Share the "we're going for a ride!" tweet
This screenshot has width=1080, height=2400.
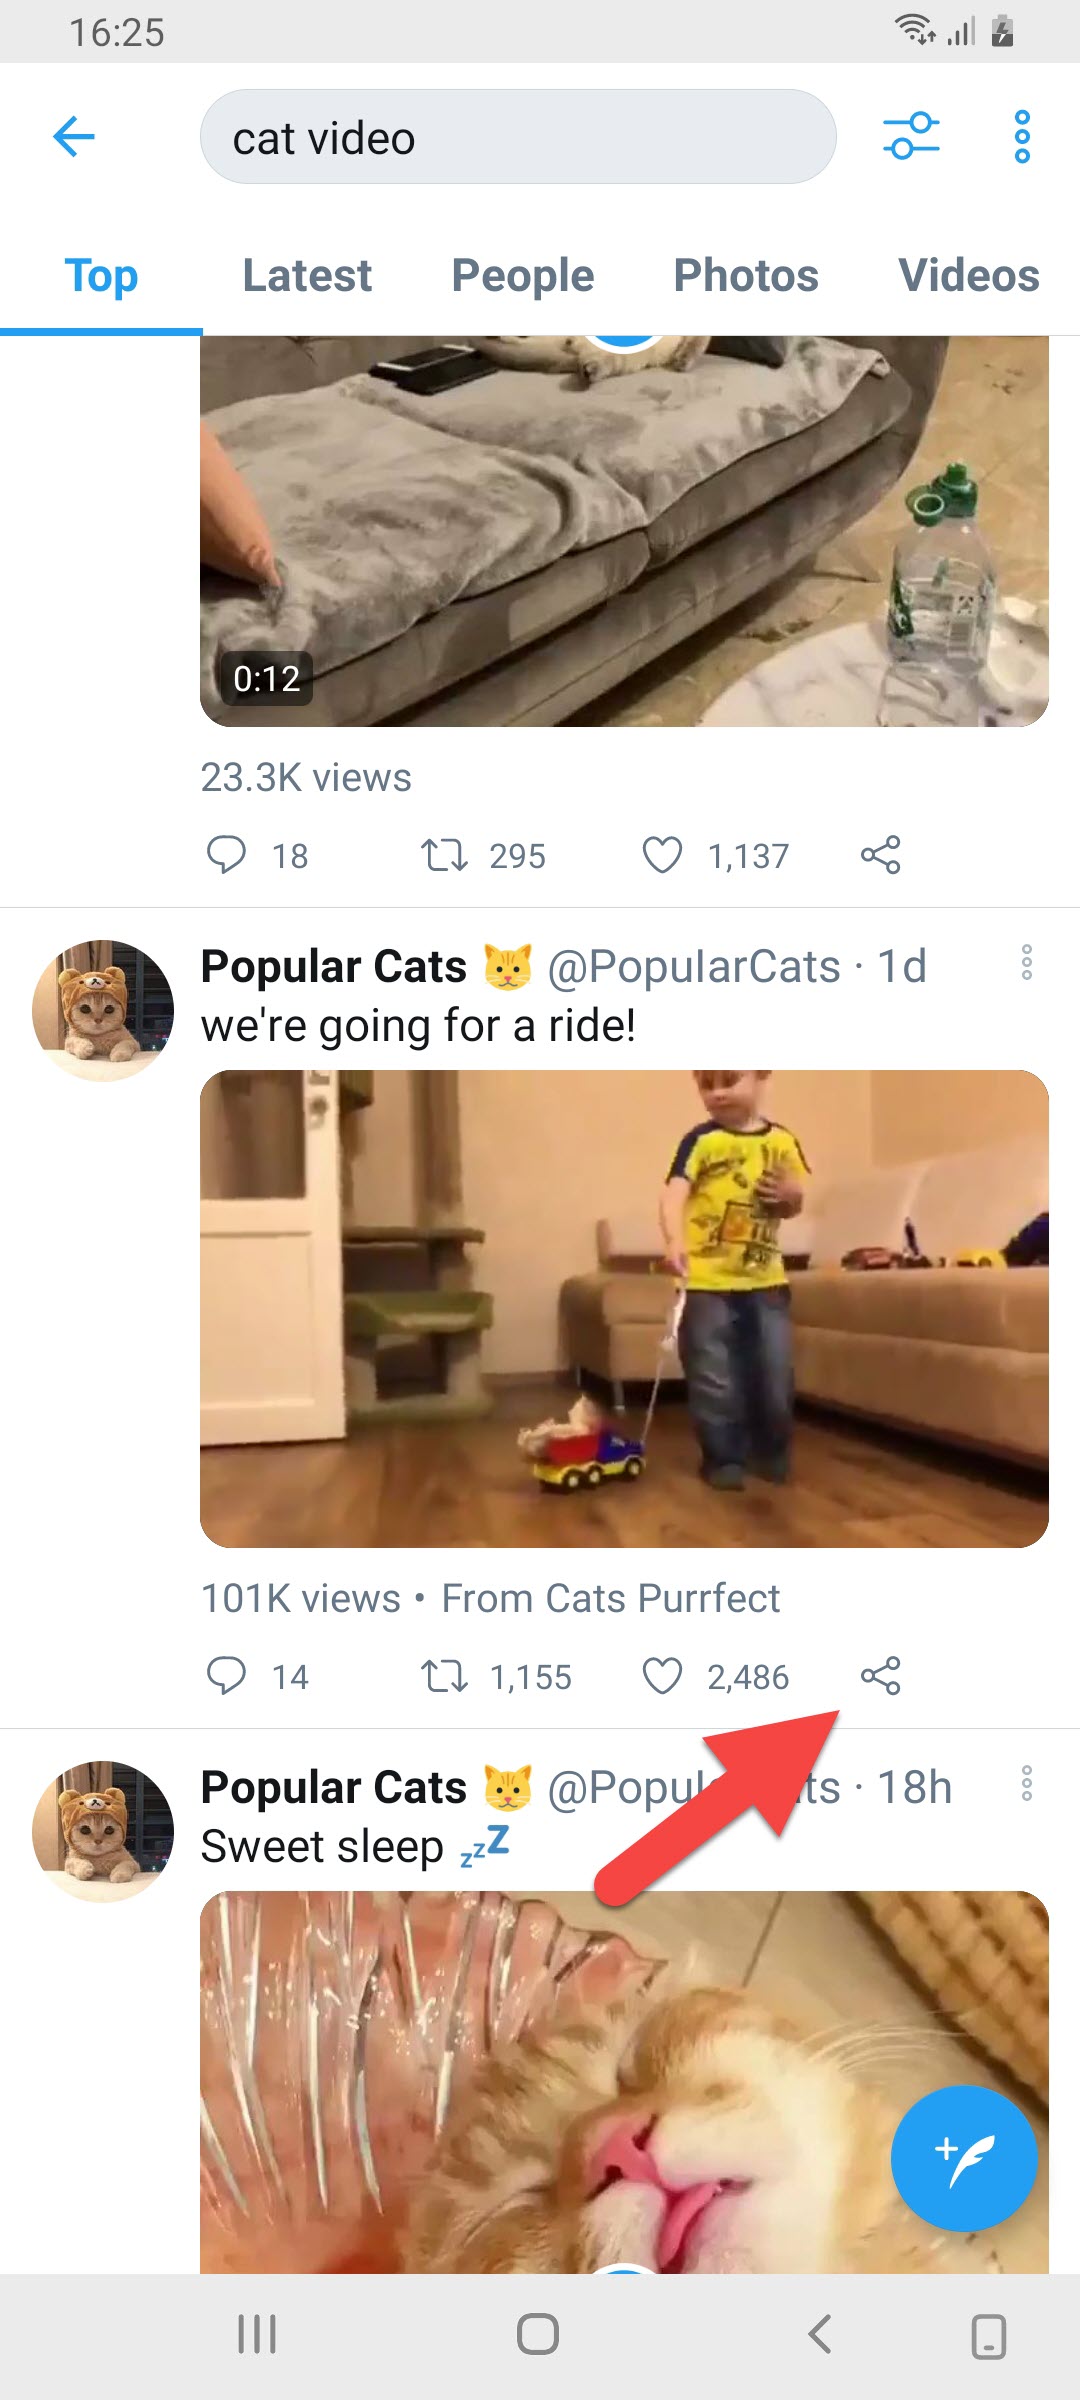click(x=881, y=1676)
